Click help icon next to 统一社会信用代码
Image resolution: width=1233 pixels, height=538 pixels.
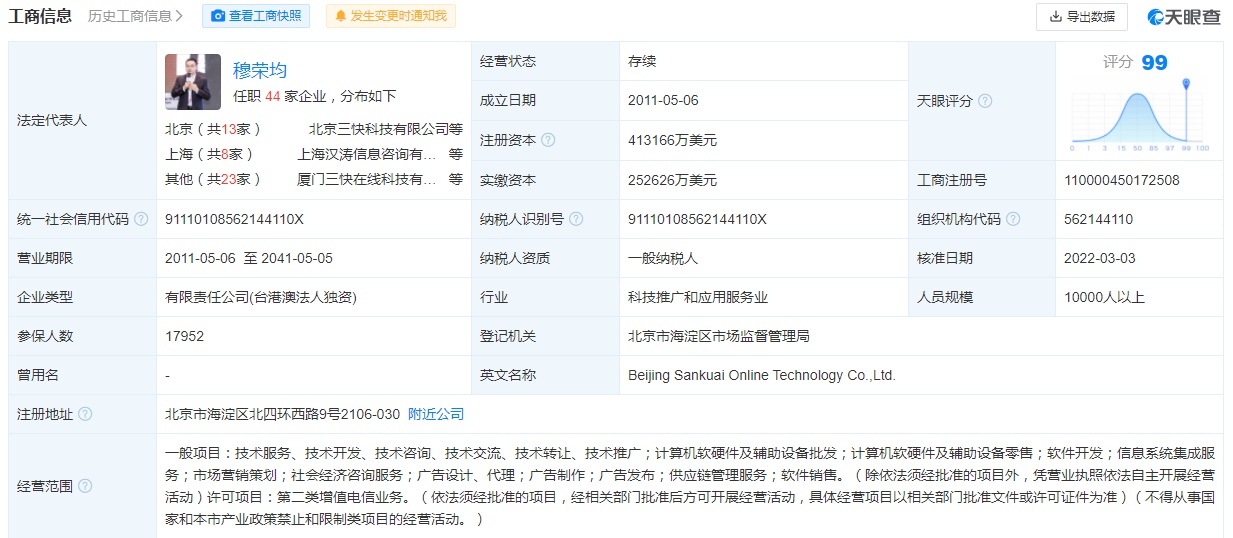point(141,219)
